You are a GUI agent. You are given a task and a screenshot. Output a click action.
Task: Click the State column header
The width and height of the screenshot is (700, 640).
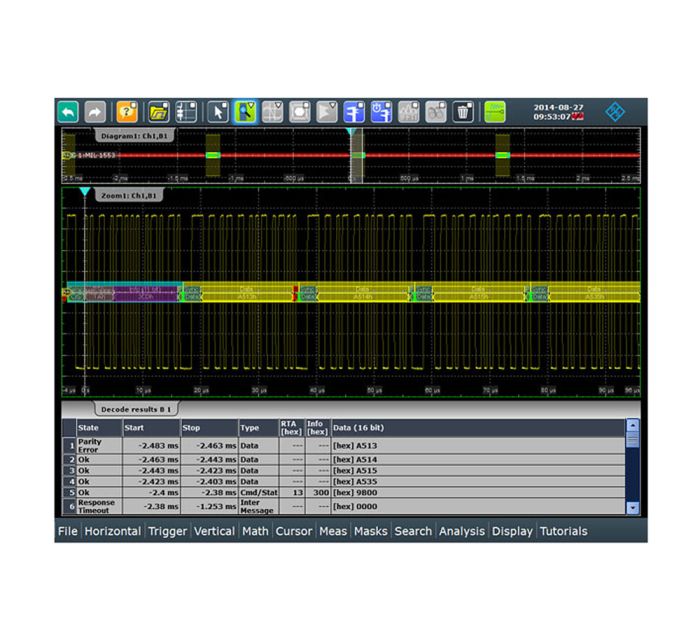[x=99, y=428]
